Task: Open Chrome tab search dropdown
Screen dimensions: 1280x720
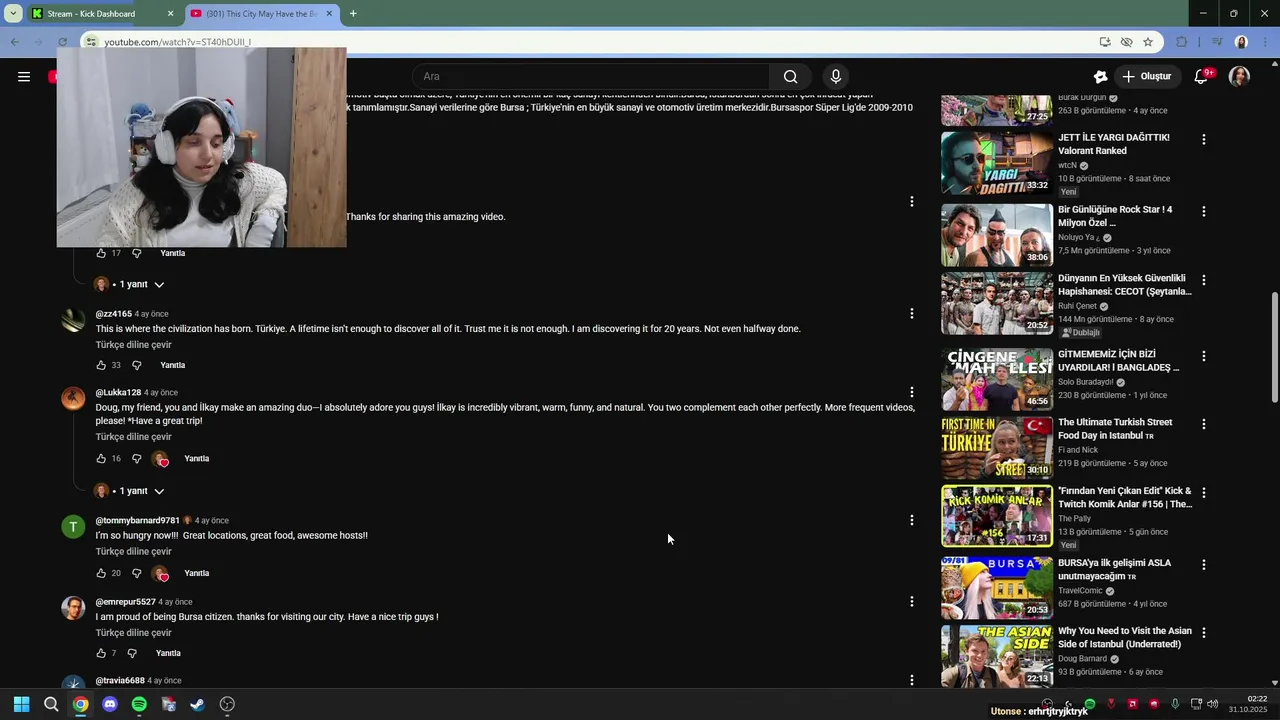Action: 13,14
